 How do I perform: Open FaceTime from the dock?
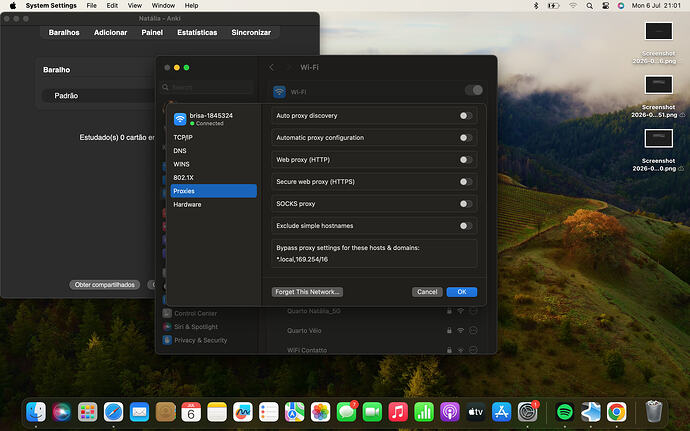372,412
